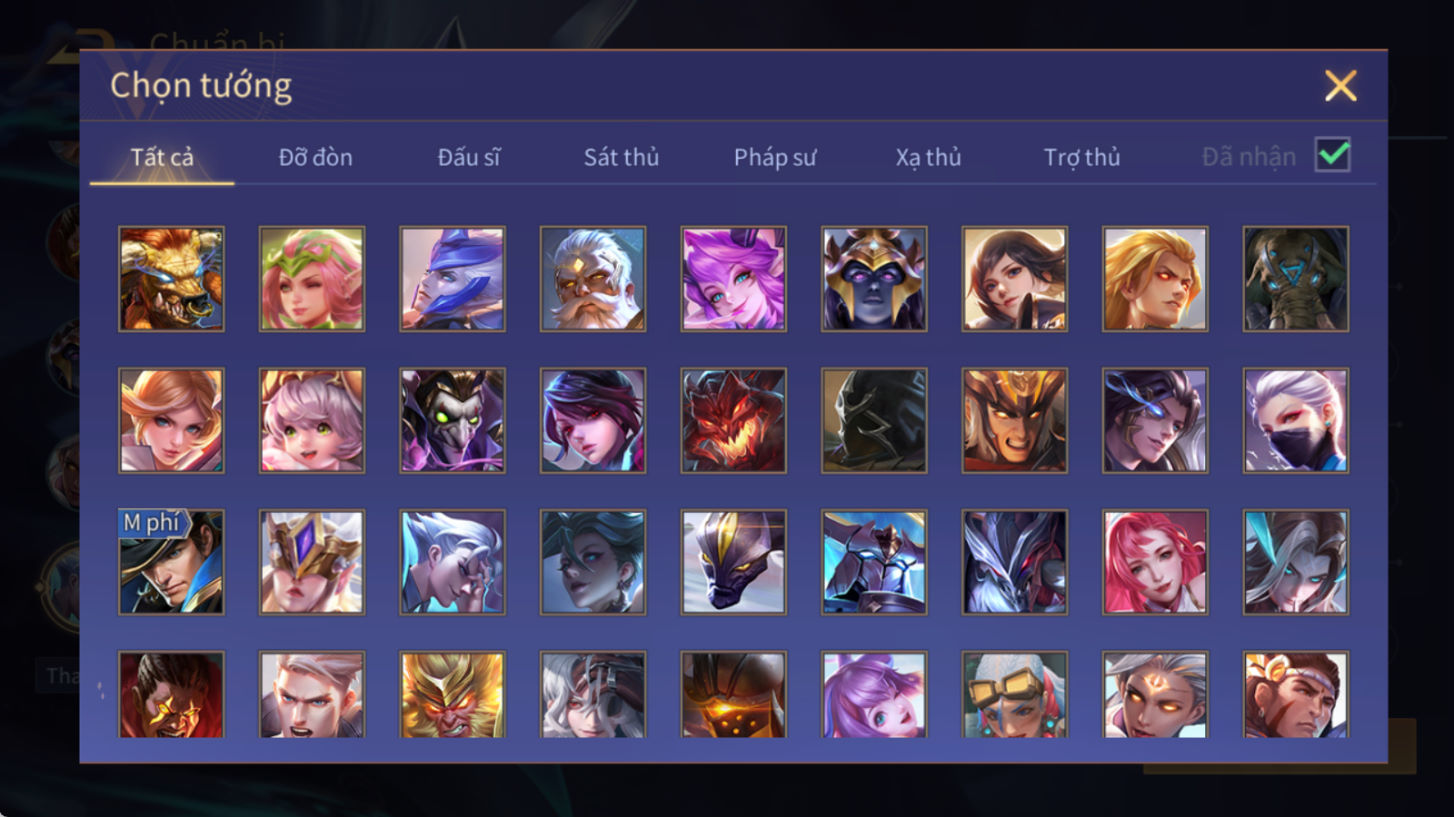The image size is (1454, 817).
Task: Click the Tất cả tab
Action: [x=162, y=157]
